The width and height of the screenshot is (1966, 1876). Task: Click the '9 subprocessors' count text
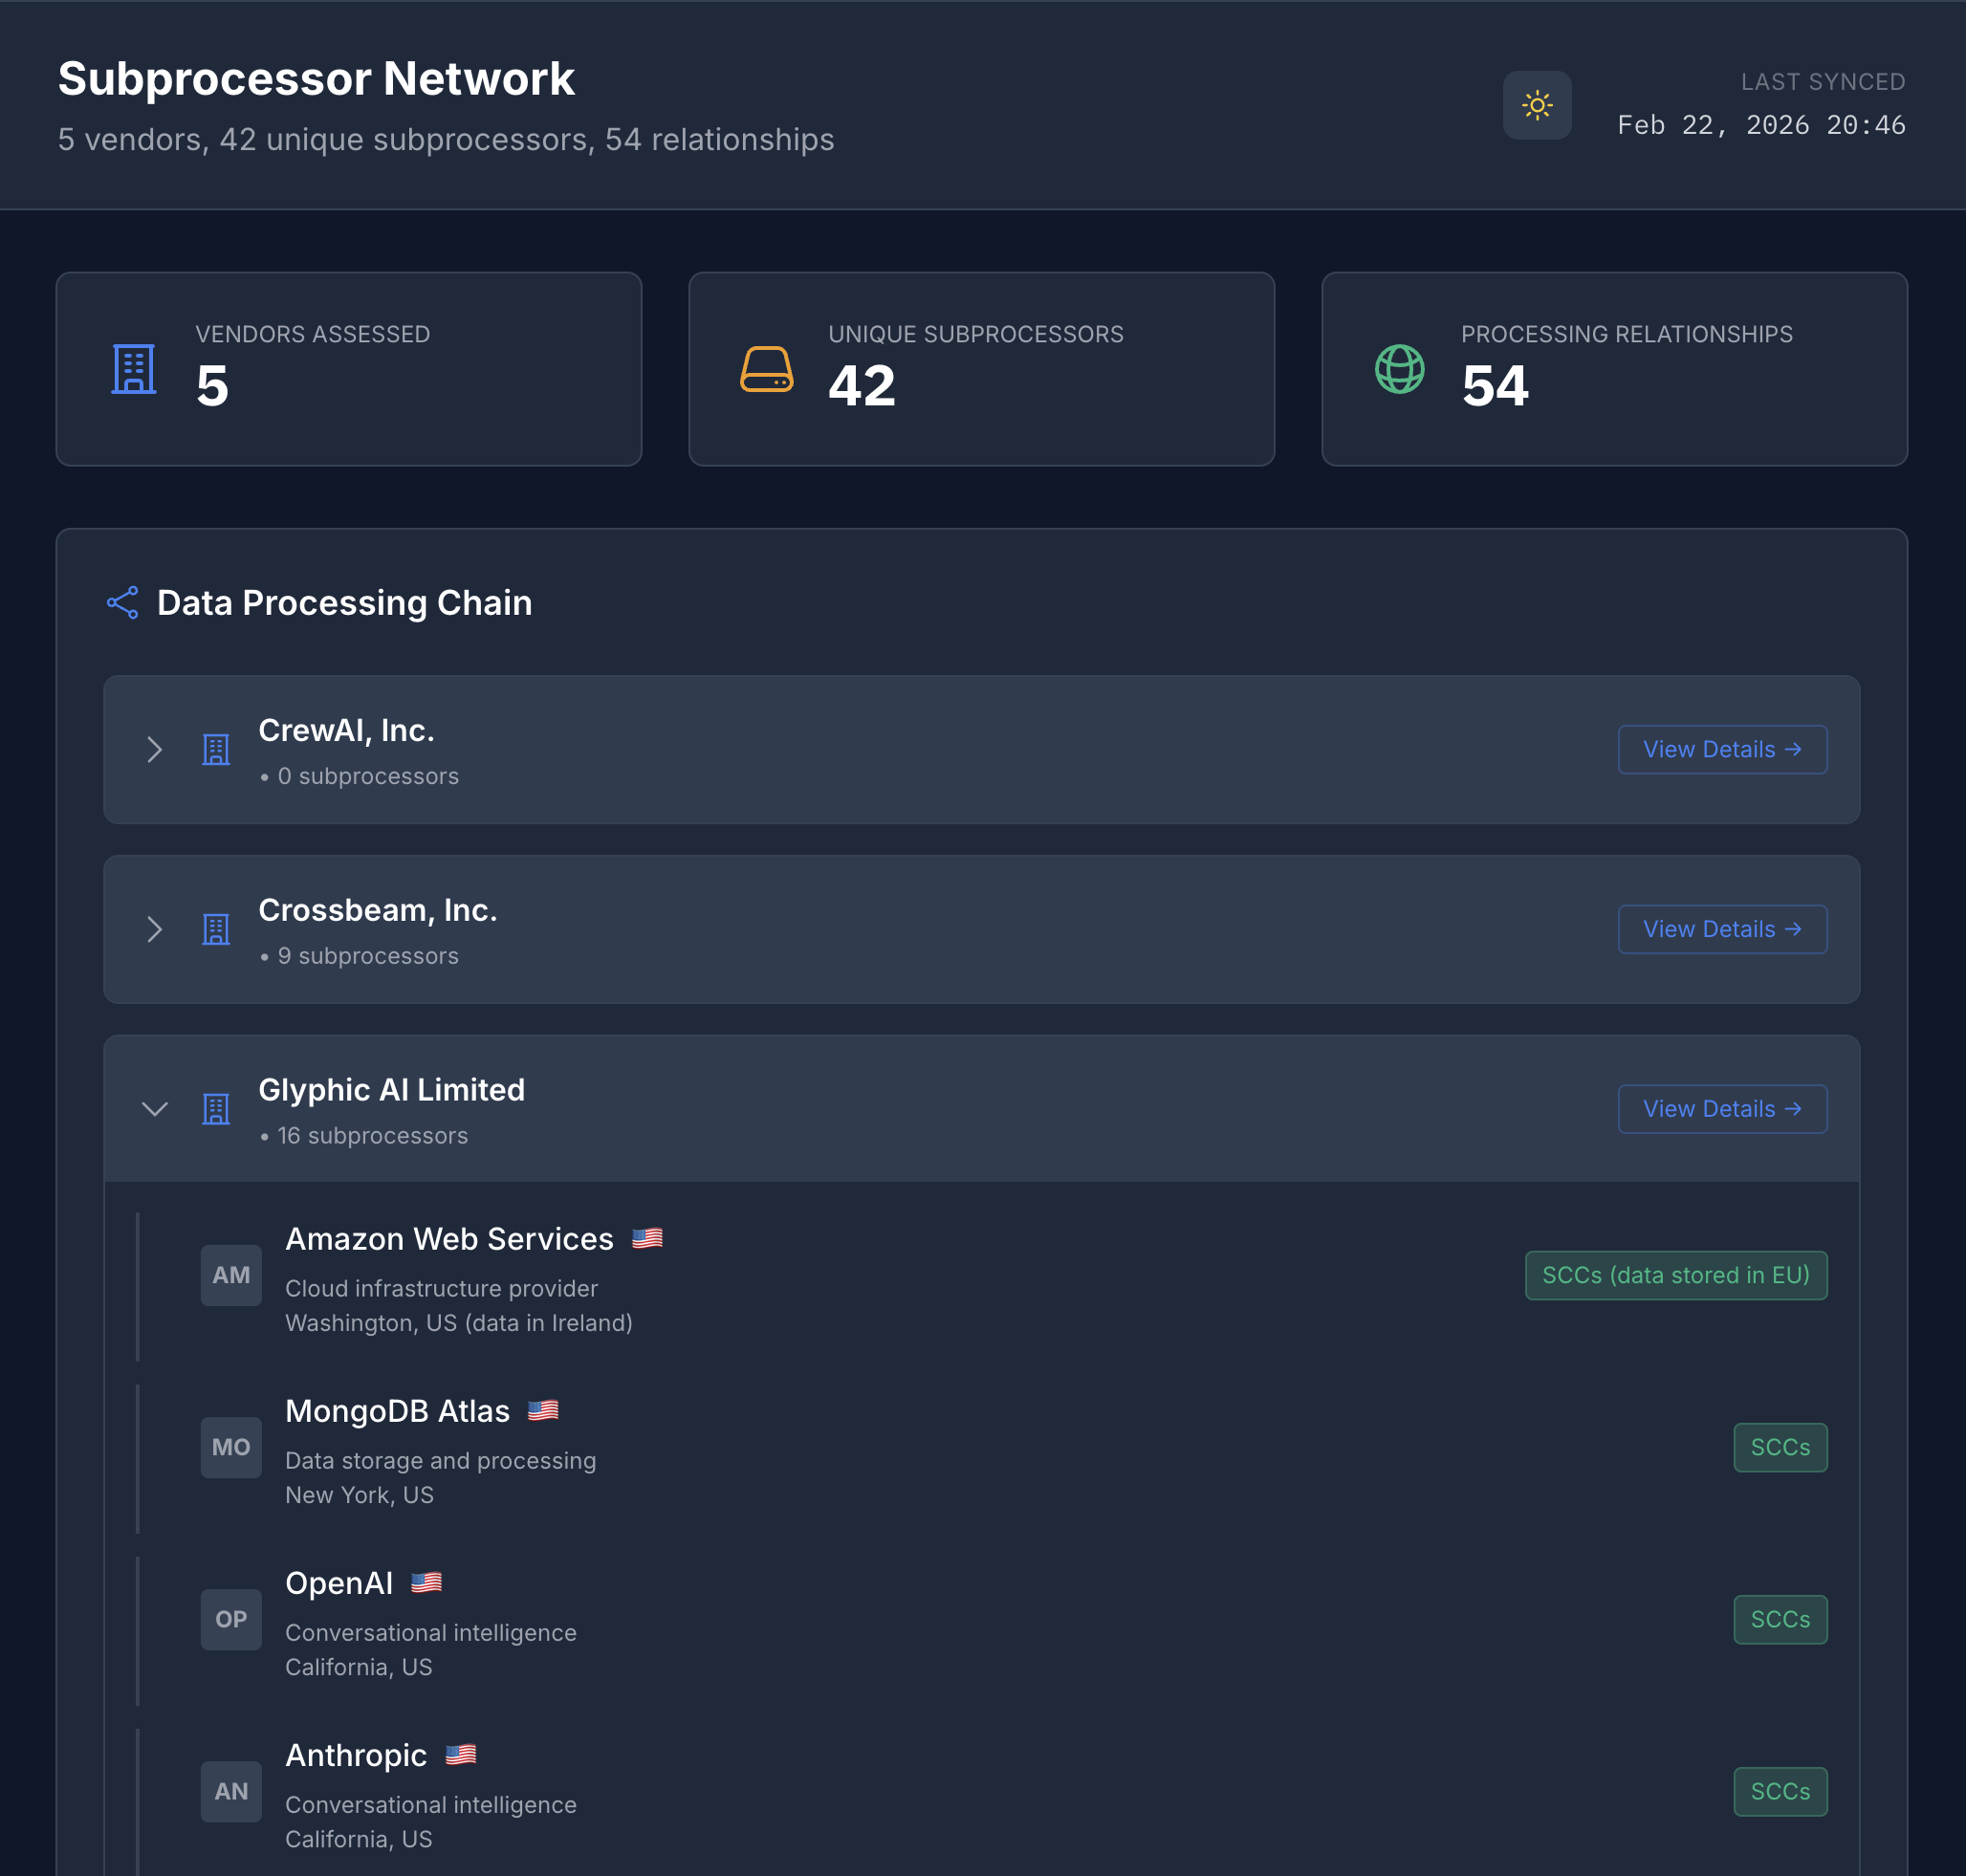(368, 956)
